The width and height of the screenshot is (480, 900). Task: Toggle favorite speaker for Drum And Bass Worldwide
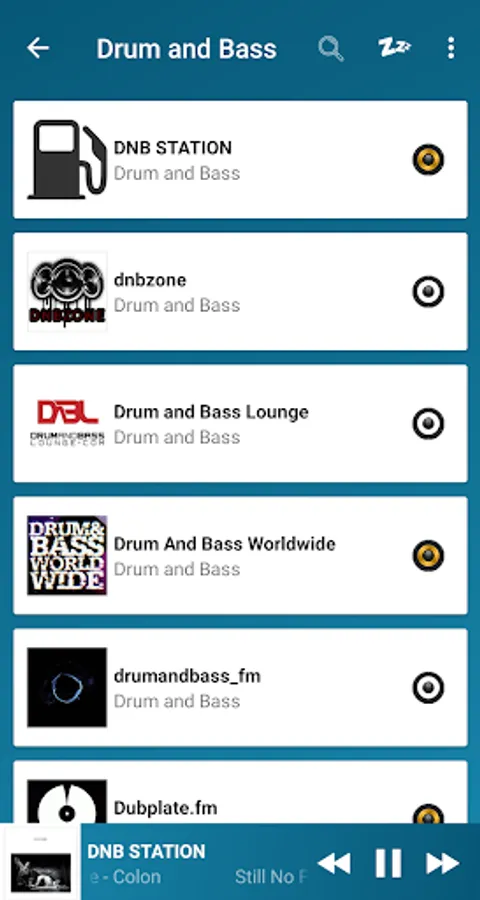click(x=428, y=556)
